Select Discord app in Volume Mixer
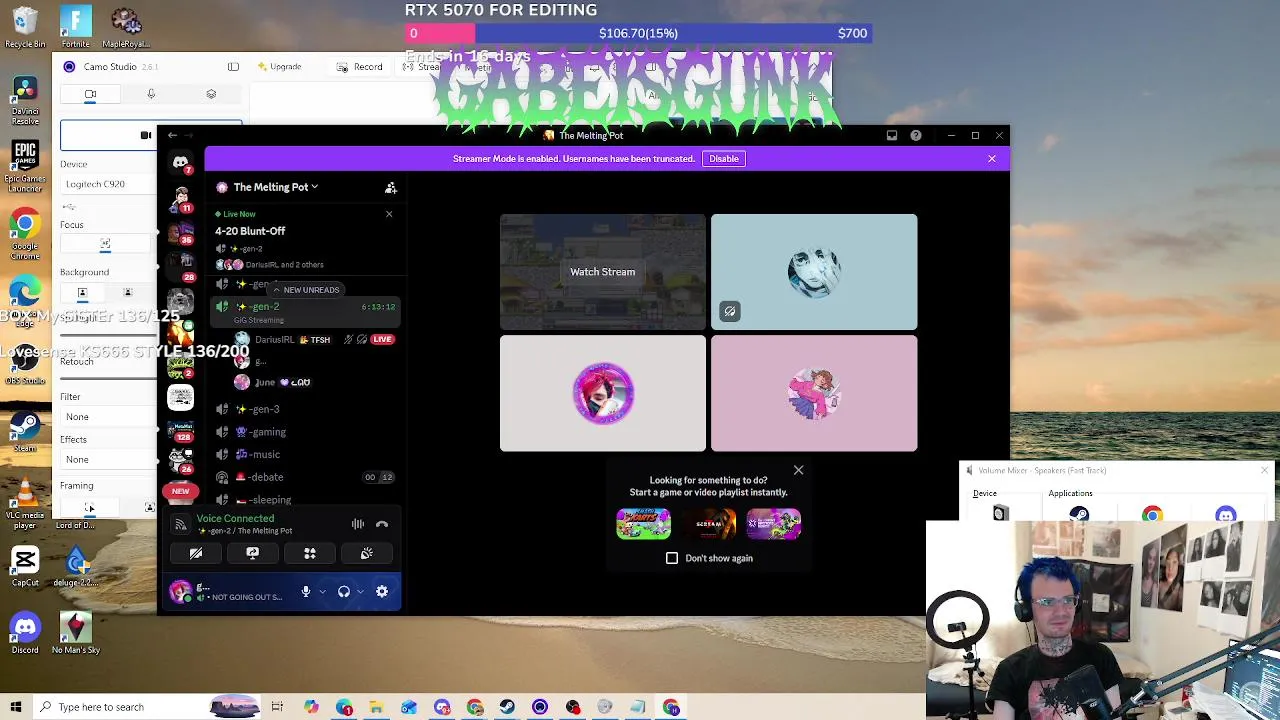This screenshot has height=720, width=1280. (1226, 514)
